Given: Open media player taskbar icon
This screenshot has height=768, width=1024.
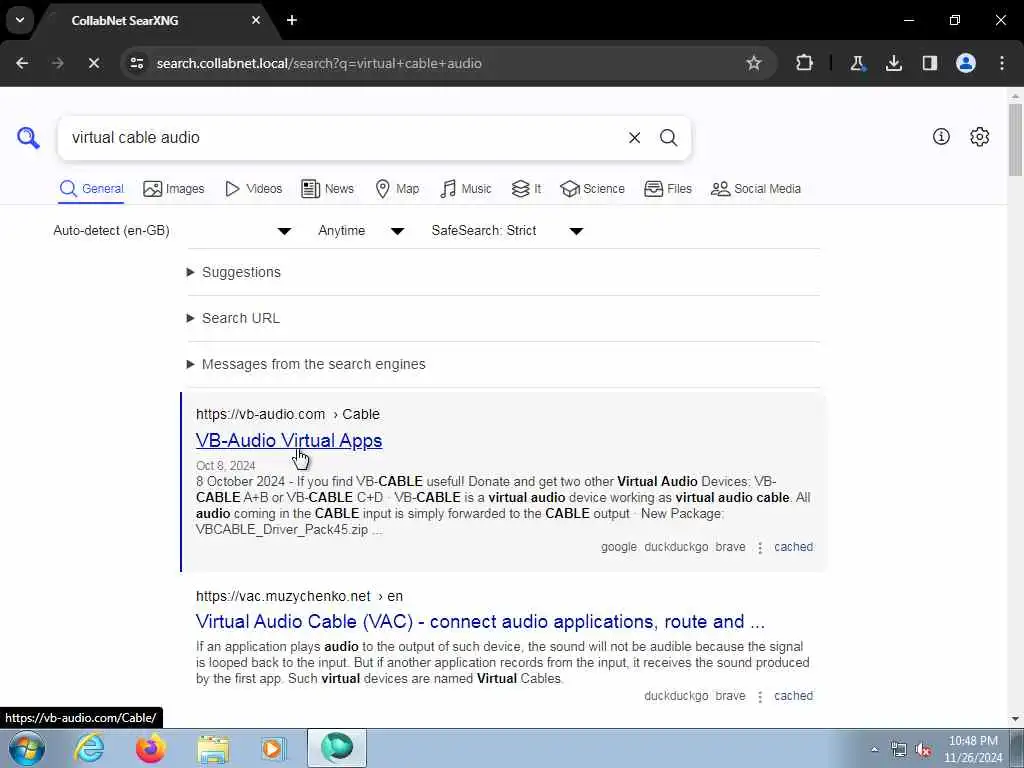Looking at the screenshot, I should 274,748.
